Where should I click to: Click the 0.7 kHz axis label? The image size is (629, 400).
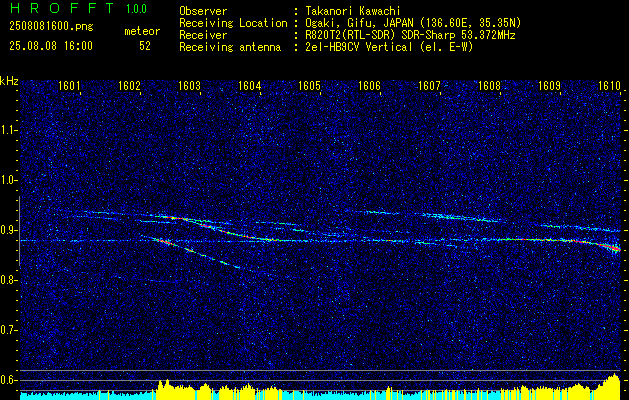click(8, 330)
